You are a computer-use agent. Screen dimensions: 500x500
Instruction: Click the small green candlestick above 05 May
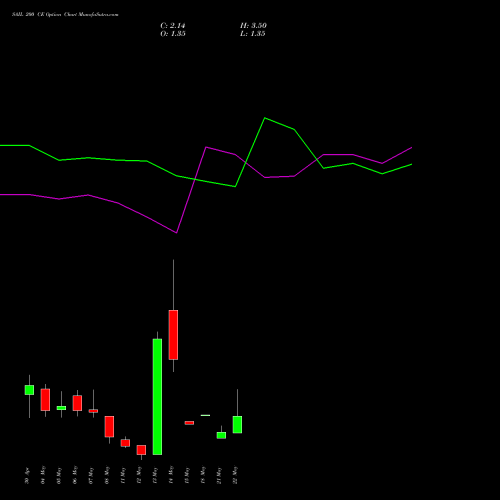(x=61, y=408)
